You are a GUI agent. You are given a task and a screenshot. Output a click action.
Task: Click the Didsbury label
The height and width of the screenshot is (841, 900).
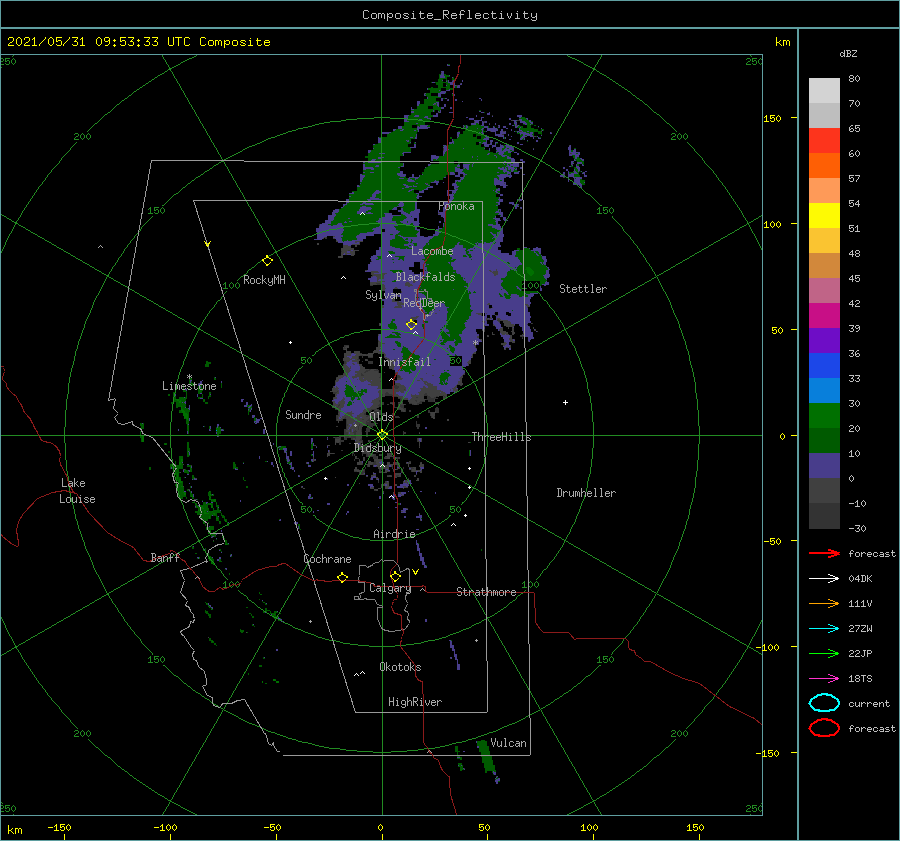coord(378,448)
